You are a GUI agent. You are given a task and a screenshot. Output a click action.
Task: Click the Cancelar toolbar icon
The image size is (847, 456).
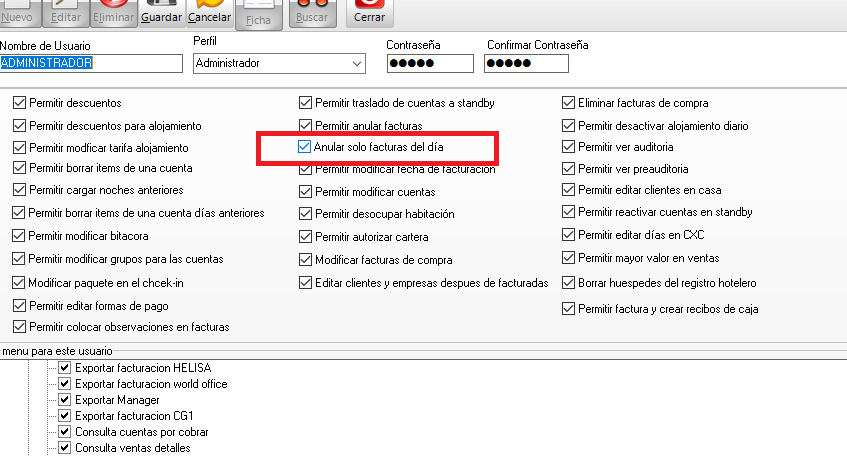(209, 12)
